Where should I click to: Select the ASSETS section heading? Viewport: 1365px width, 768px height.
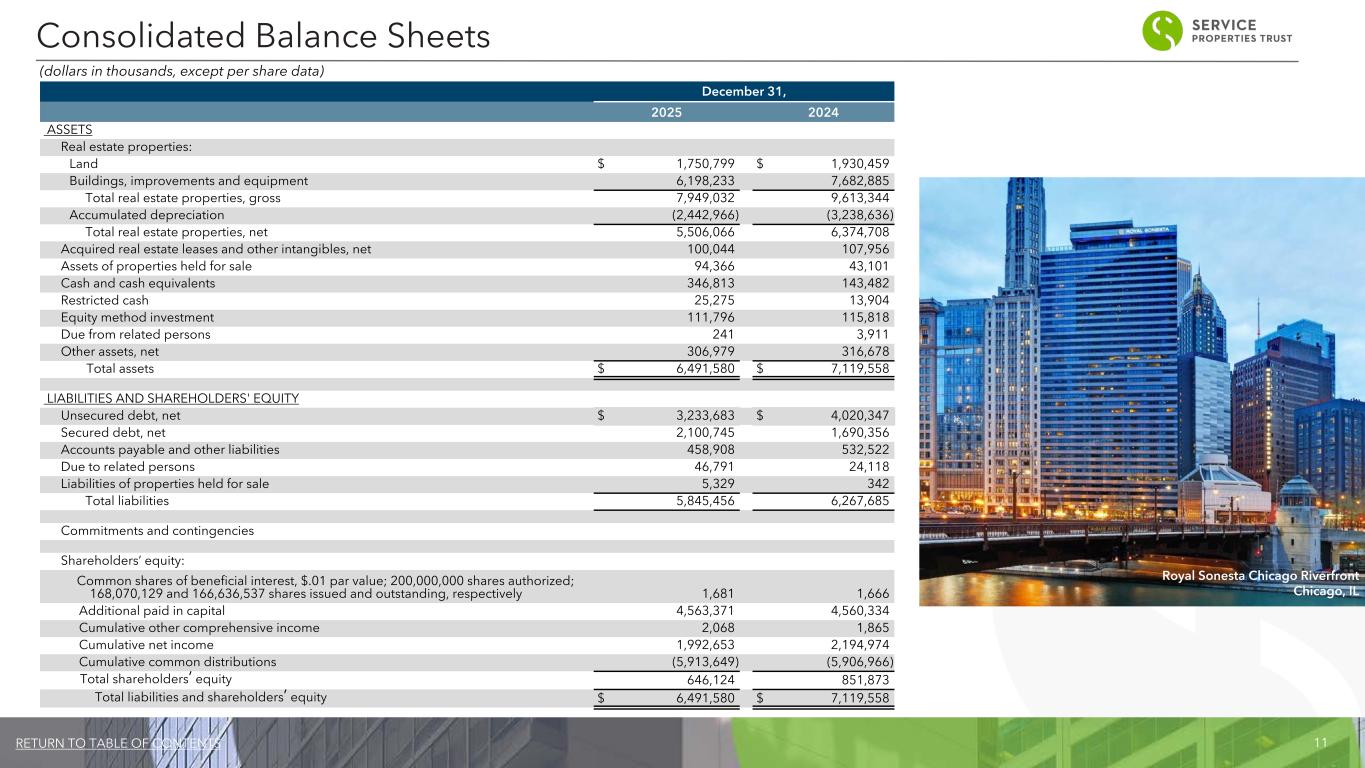point(70,130)
